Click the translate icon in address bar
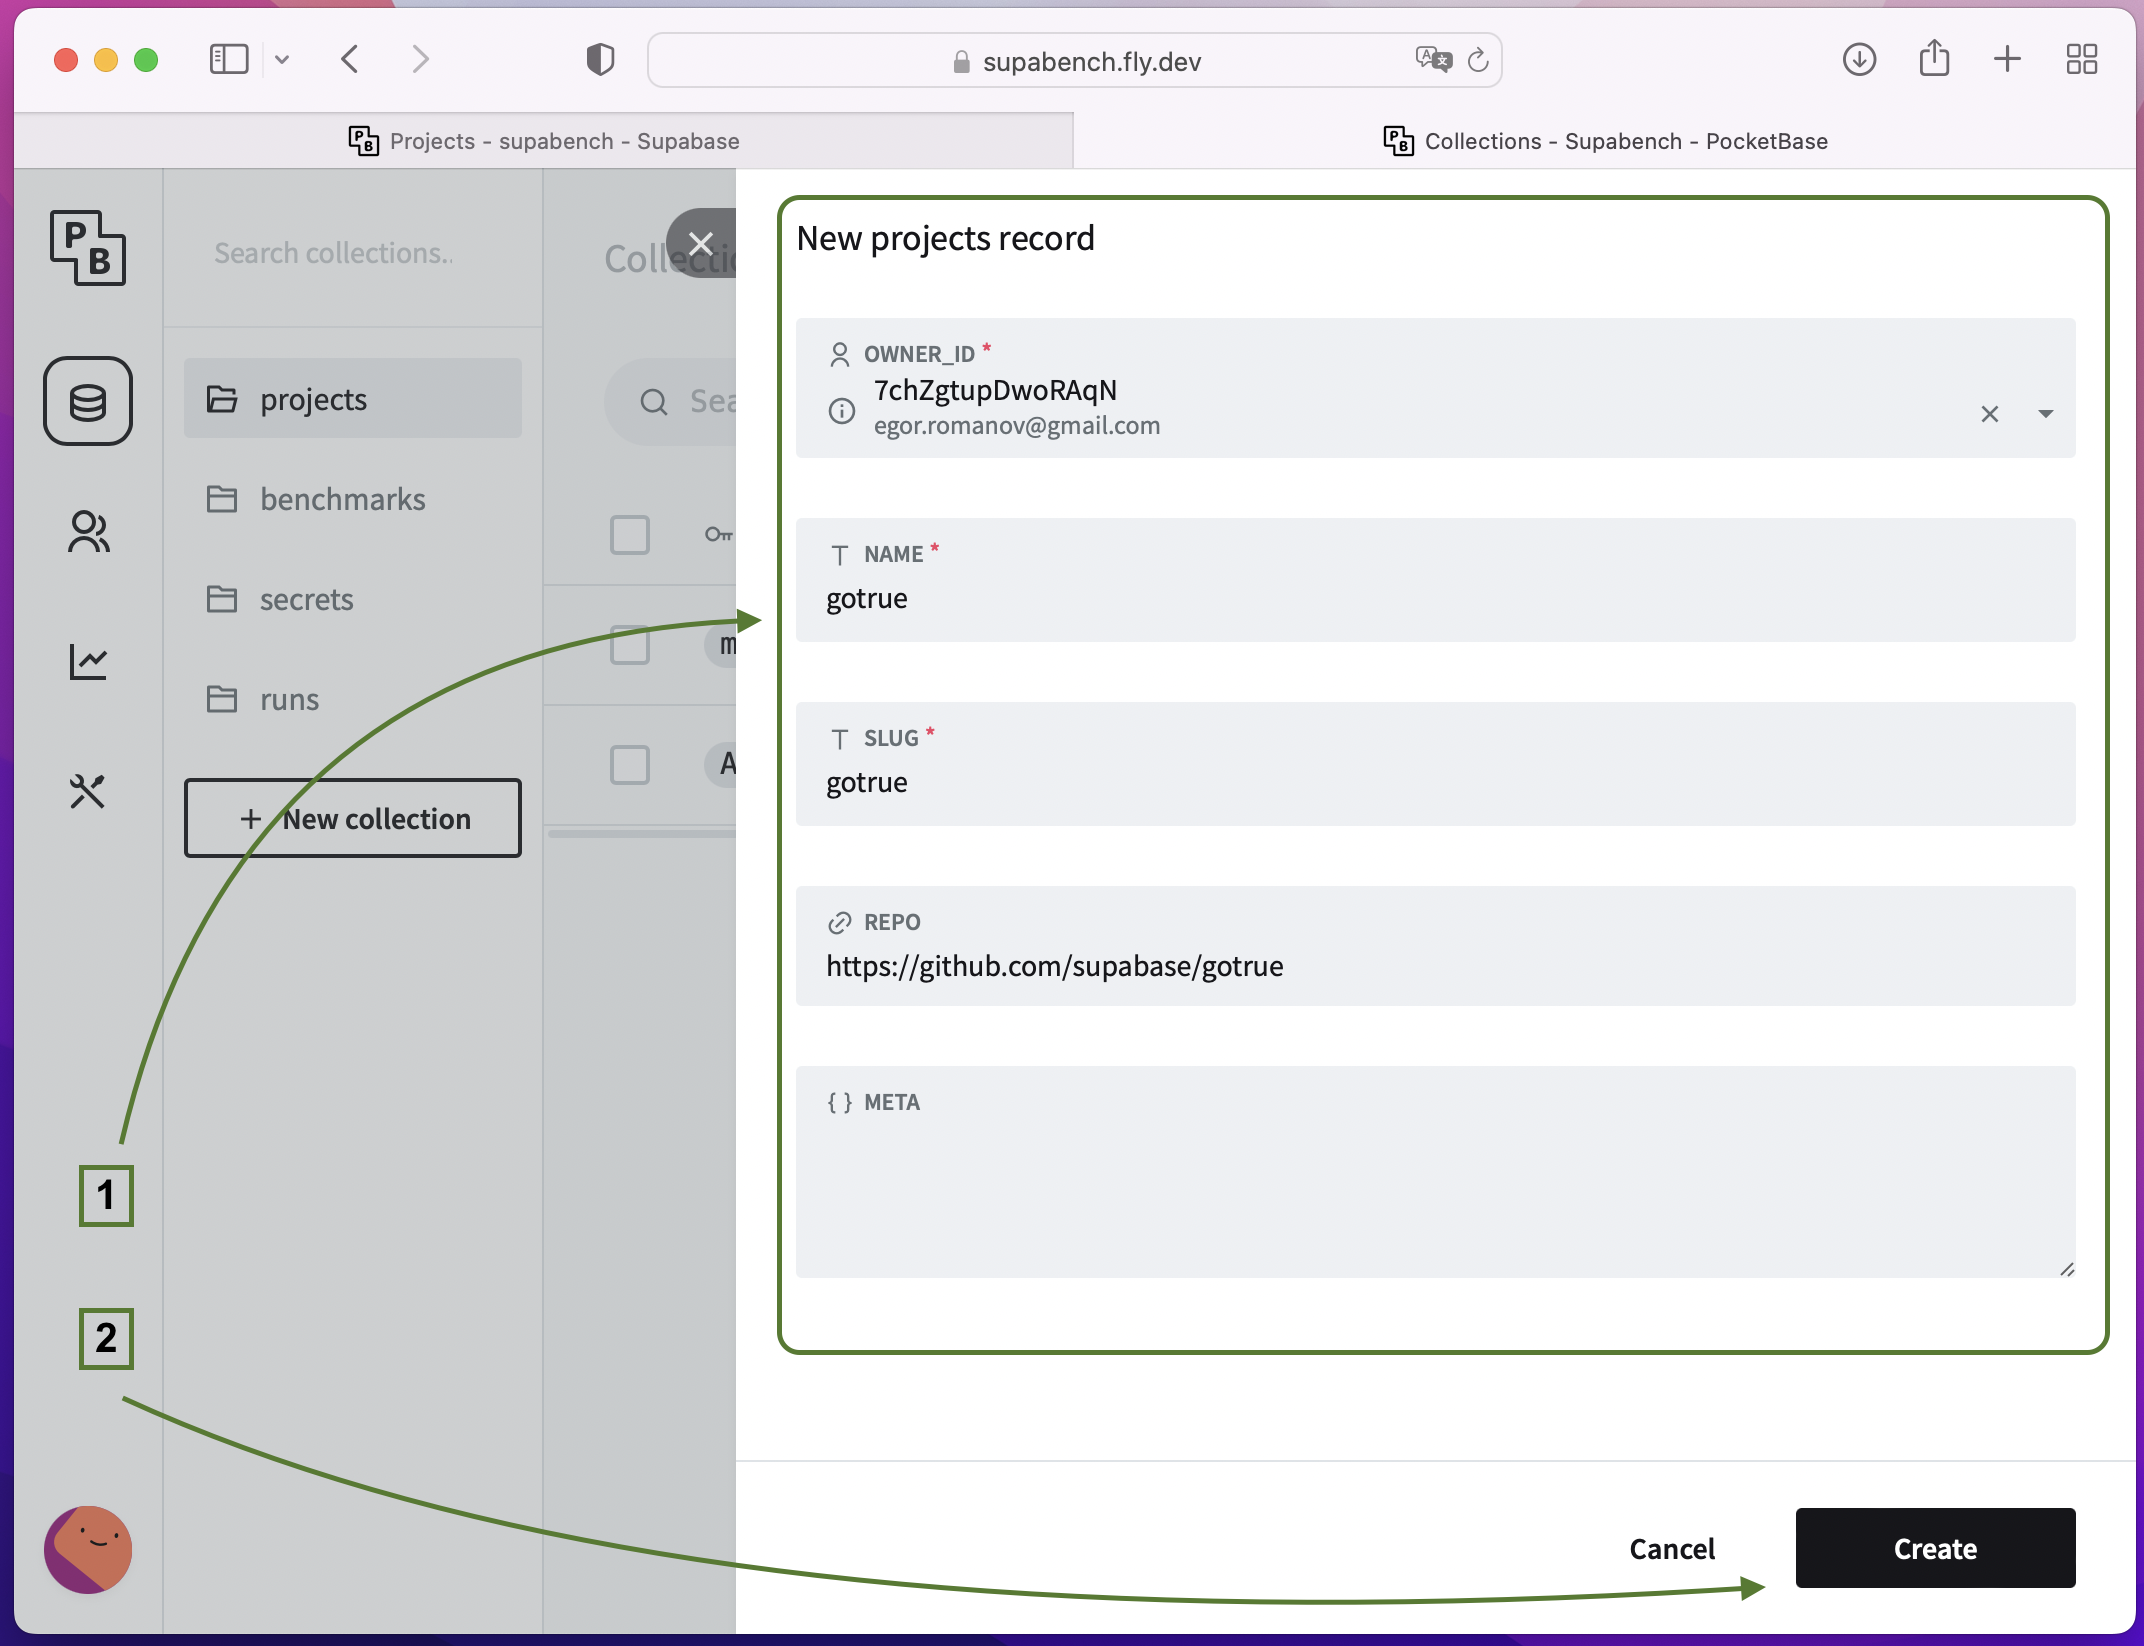Image resolution: width=2144 pixels, height=1646 pixels. [1433, 60]
